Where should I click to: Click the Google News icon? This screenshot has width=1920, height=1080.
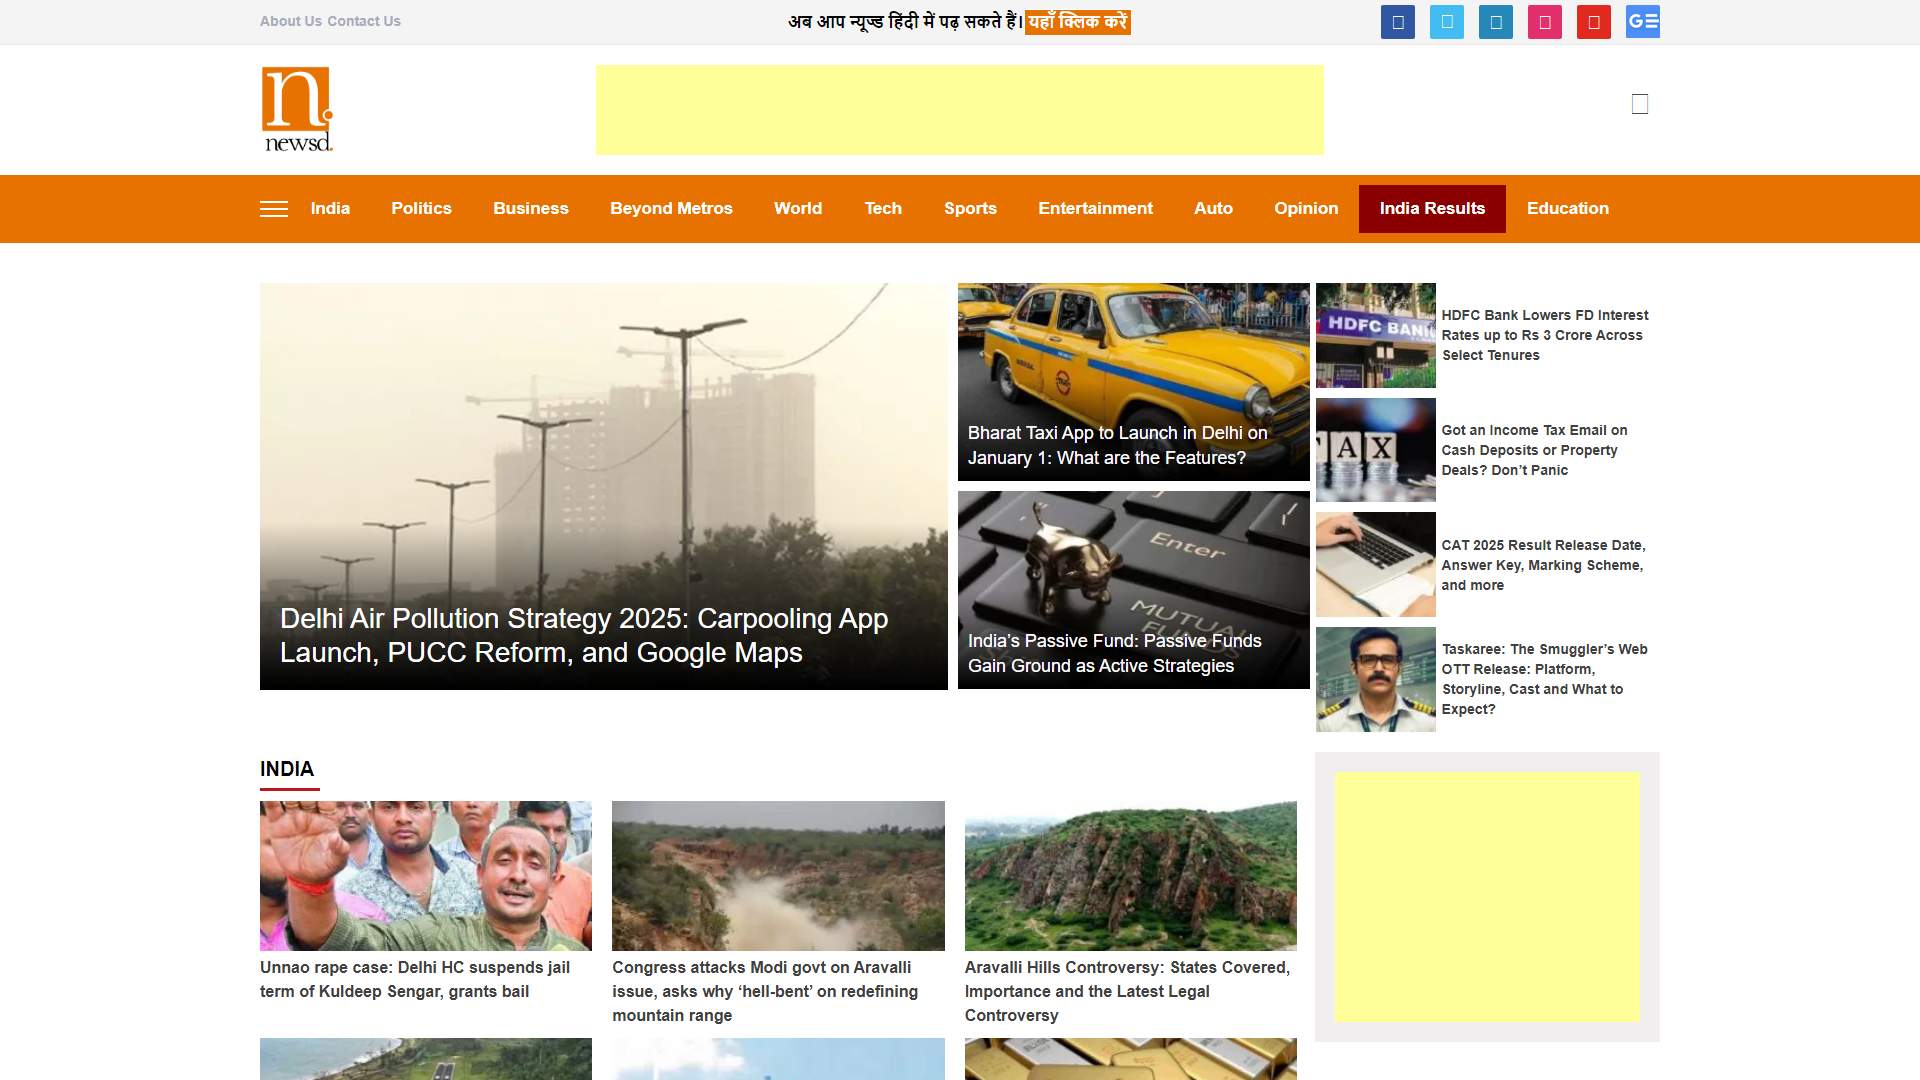click(x=1642, y=22)
